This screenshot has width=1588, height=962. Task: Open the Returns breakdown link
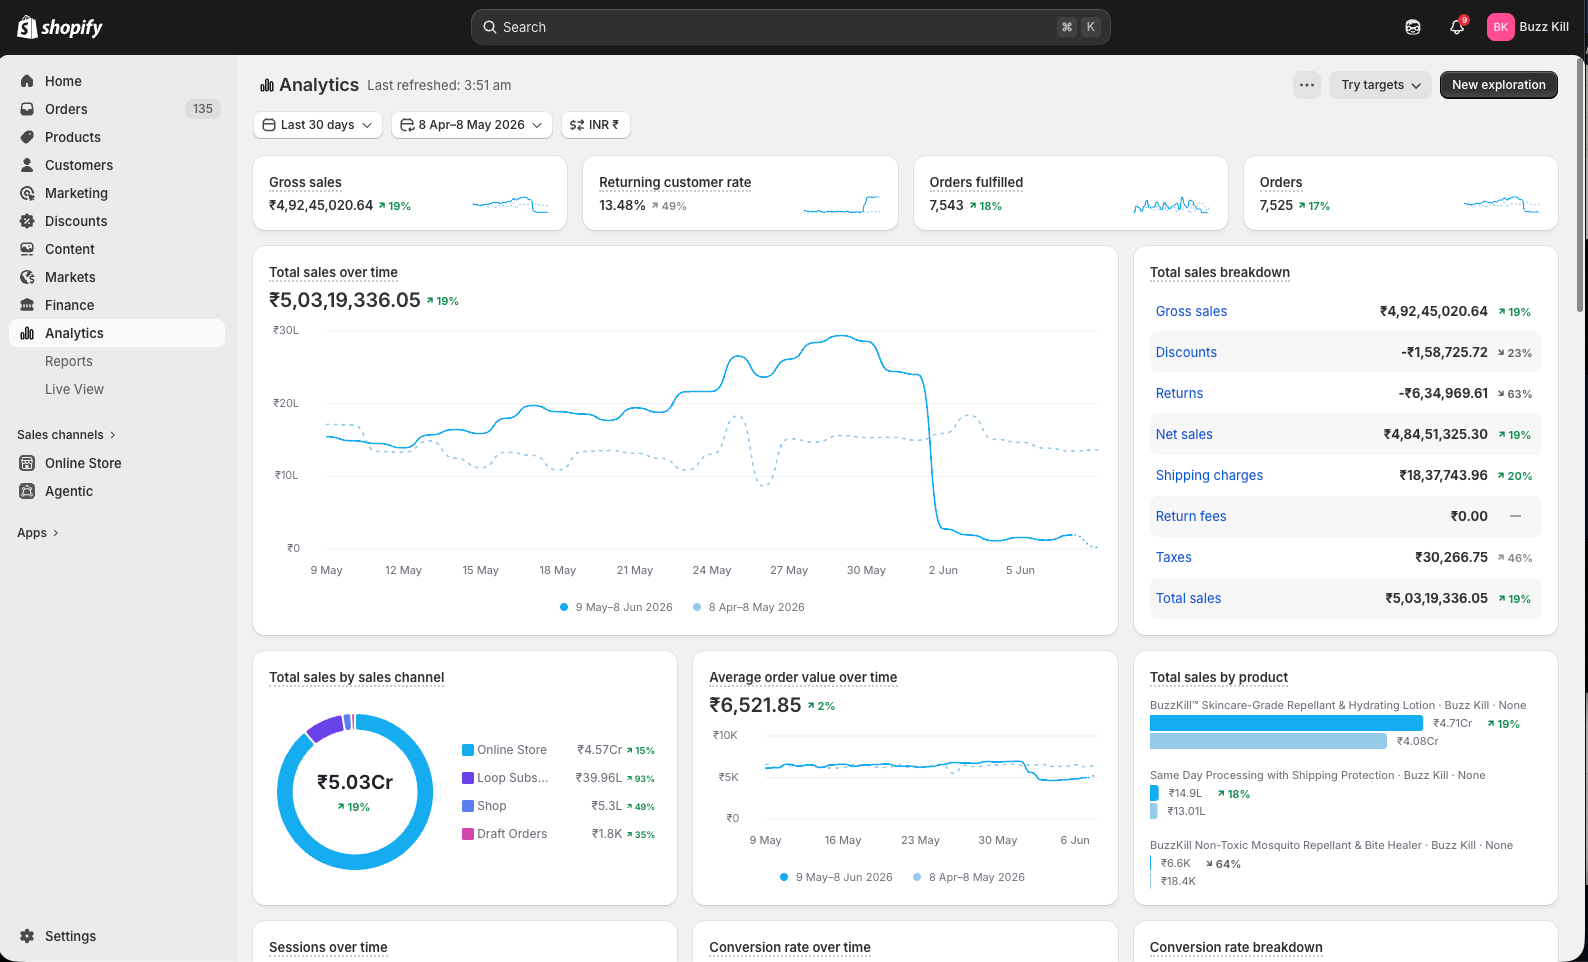click(1179, 393)
